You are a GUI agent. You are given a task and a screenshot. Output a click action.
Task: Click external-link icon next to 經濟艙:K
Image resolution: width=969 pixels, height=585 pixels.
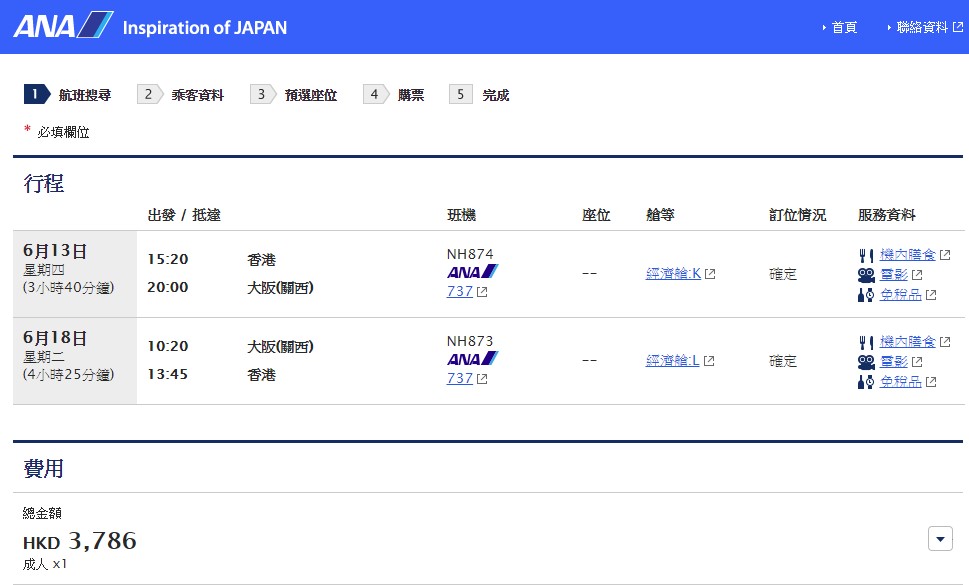tap(710, 274)
